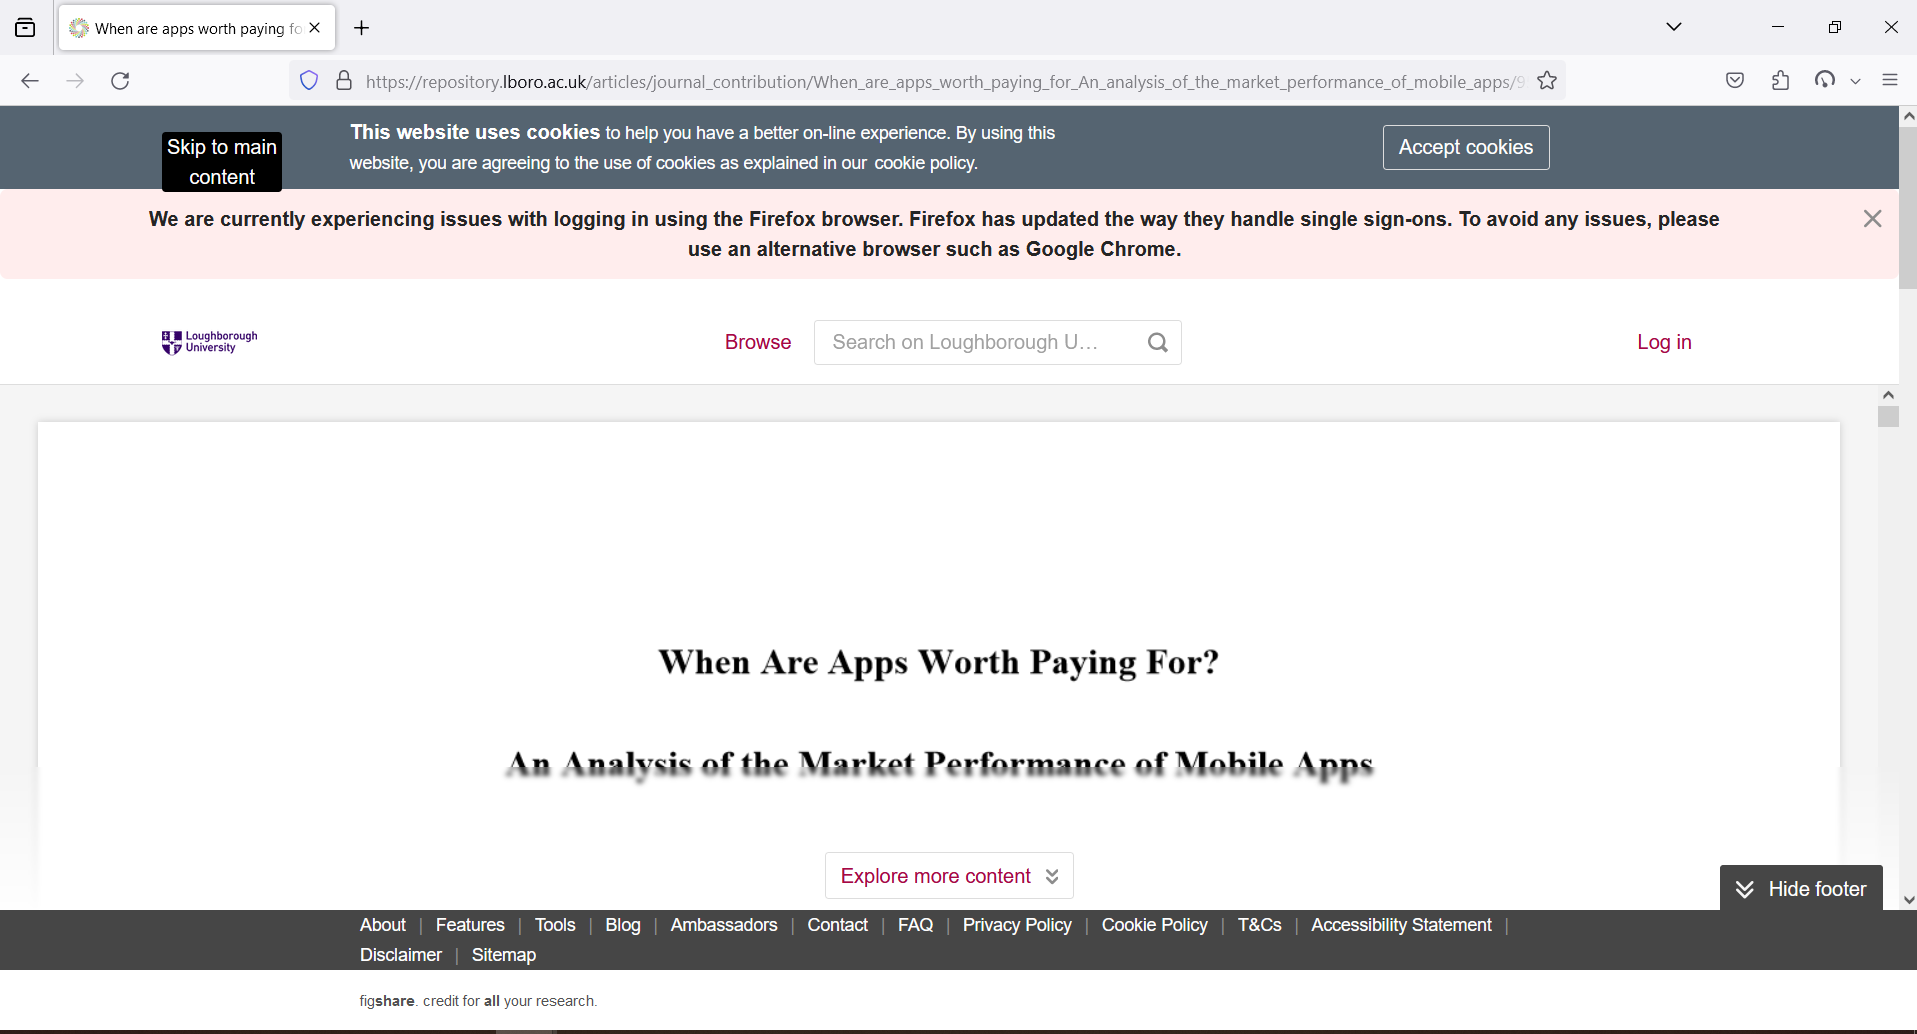Accept cookies on the banner
The image size is (1917, 1034).
coord(1465,147)
